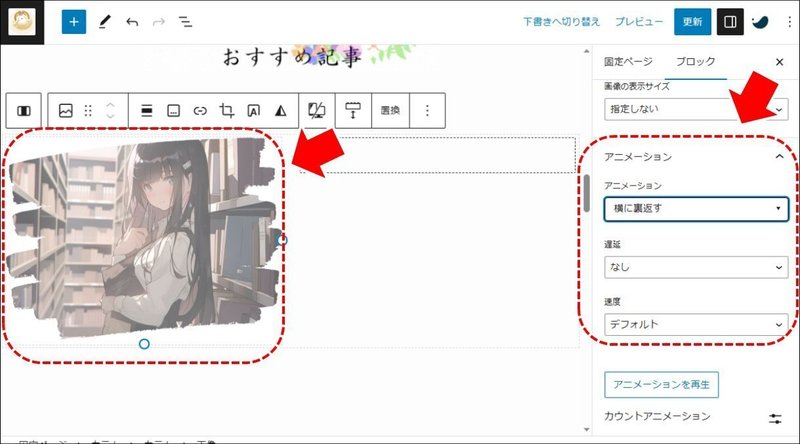The width and height of the screenshot is (800, 444).
Task: Click the site logo icon in top corner
Action: (x=22, y=22)
